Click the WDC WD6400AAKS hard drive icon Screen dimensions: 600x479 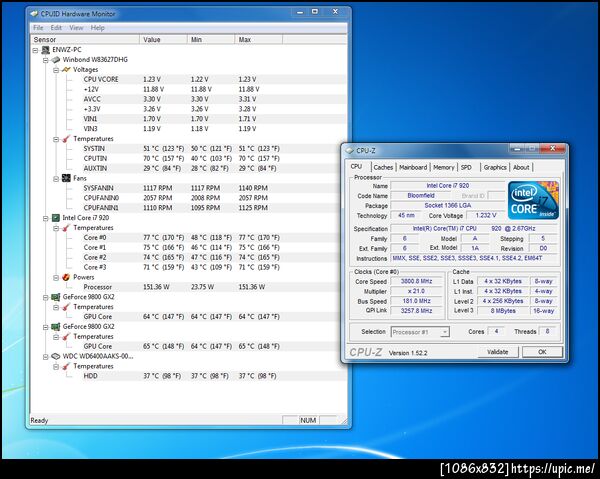pos(56,356)
